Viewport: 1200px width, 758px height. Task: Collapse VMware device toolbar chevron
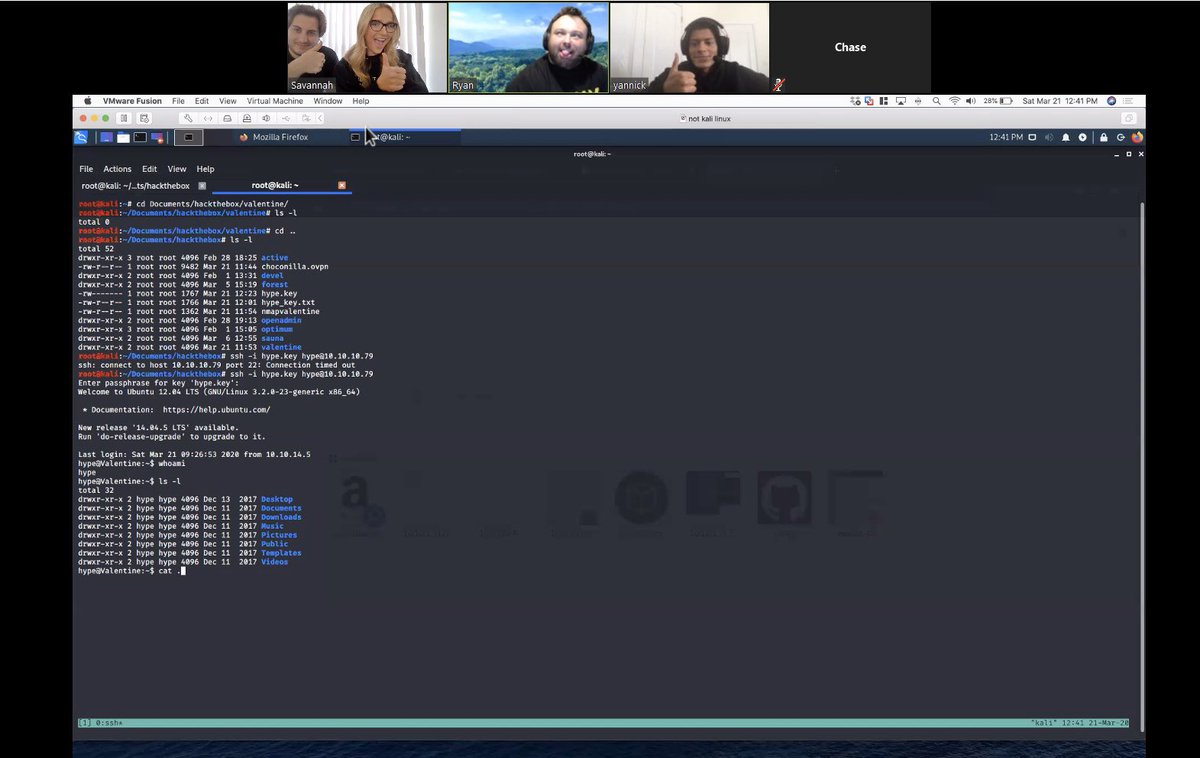click(x=320, y=118)
